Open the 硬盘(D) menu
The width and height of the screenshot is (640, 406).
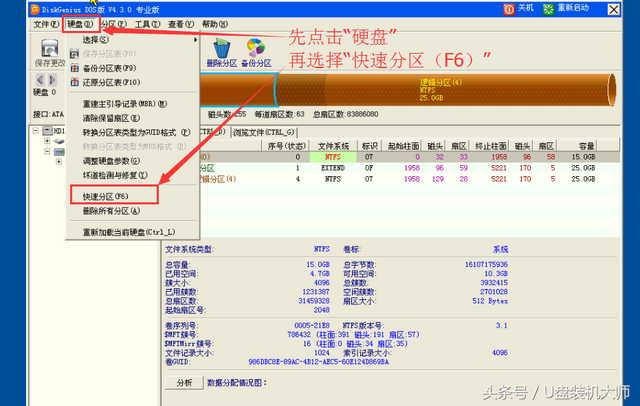80,24
